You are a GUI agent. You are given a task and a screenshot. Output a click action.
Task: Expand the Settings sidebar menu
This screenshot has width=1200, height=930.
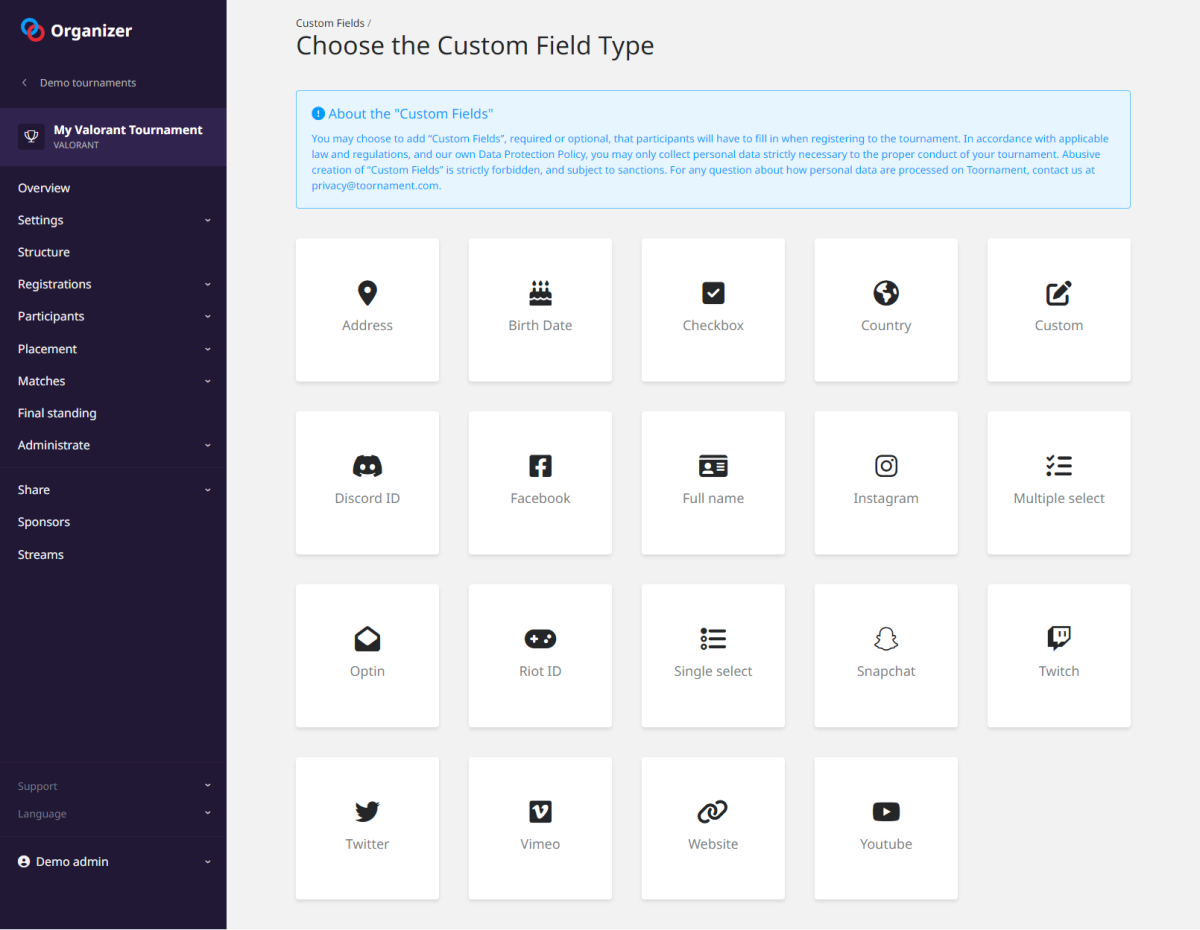[113, 220]
